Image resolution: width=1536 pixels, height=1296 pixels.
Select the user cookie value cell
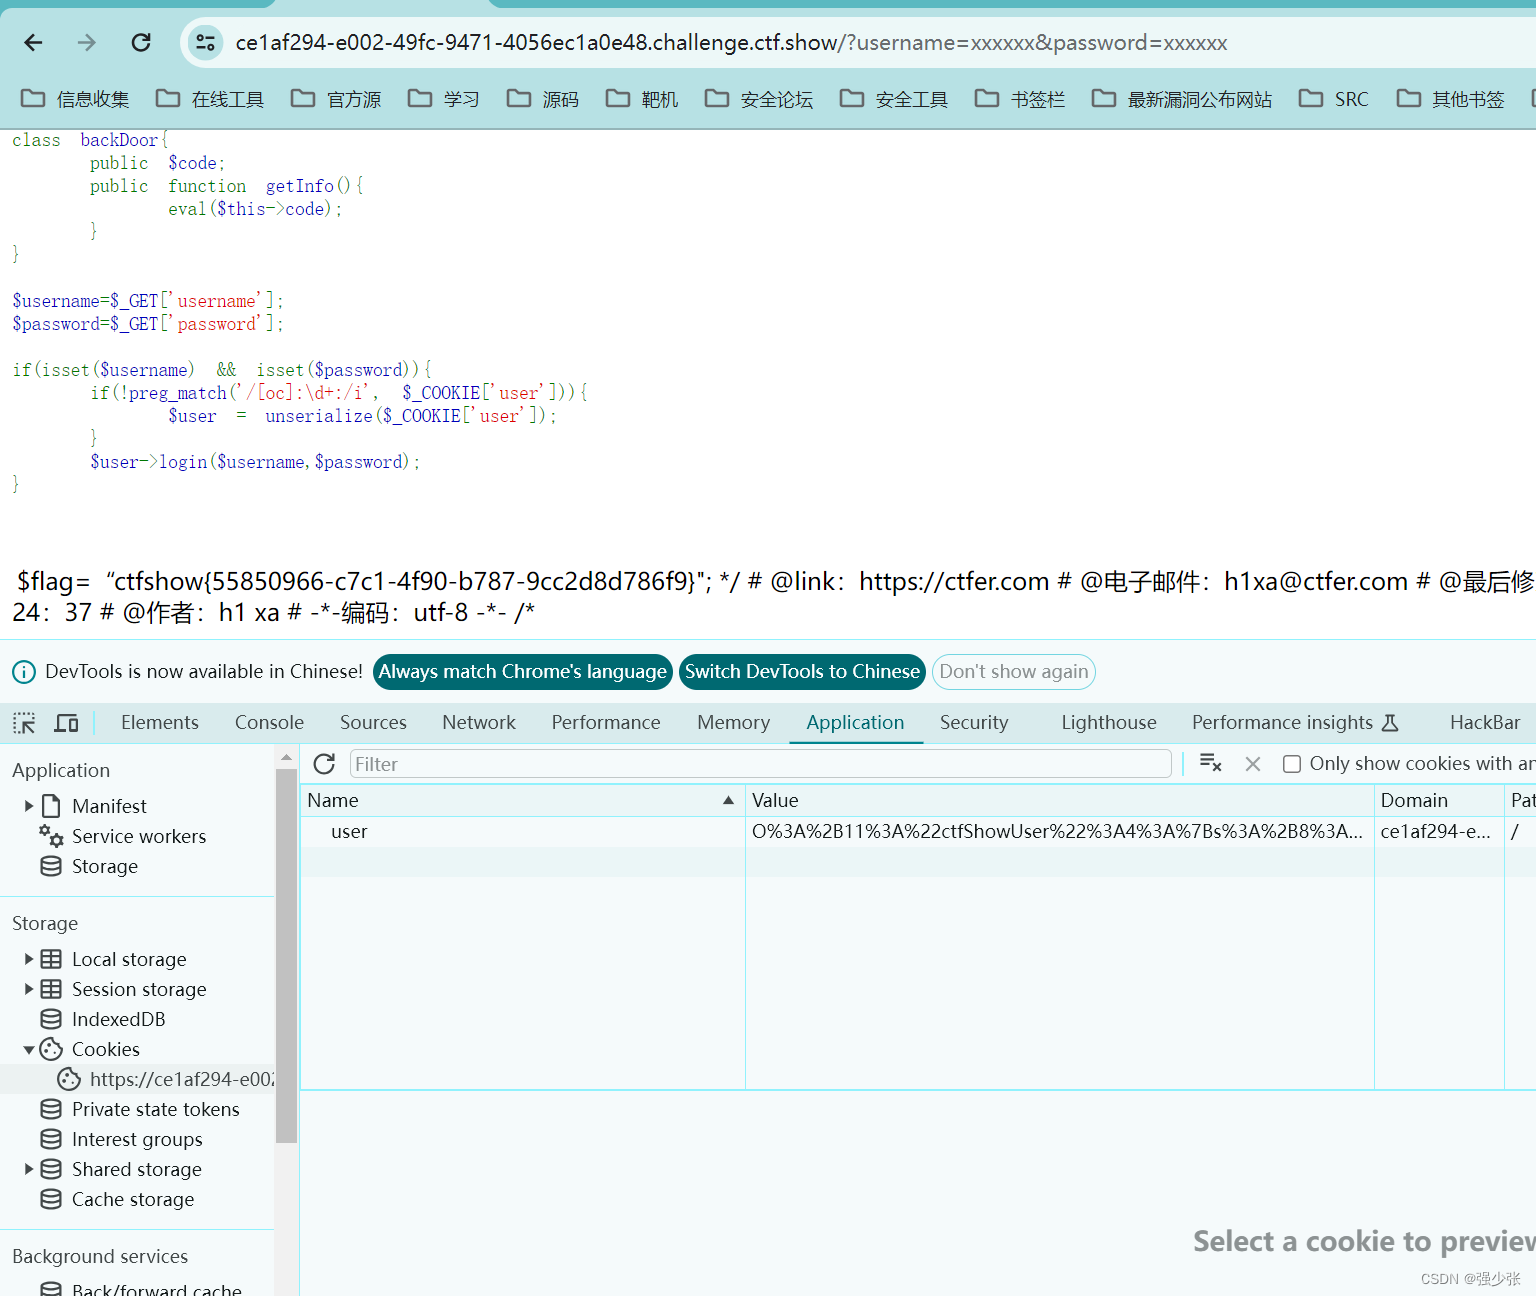[1058, 831]
